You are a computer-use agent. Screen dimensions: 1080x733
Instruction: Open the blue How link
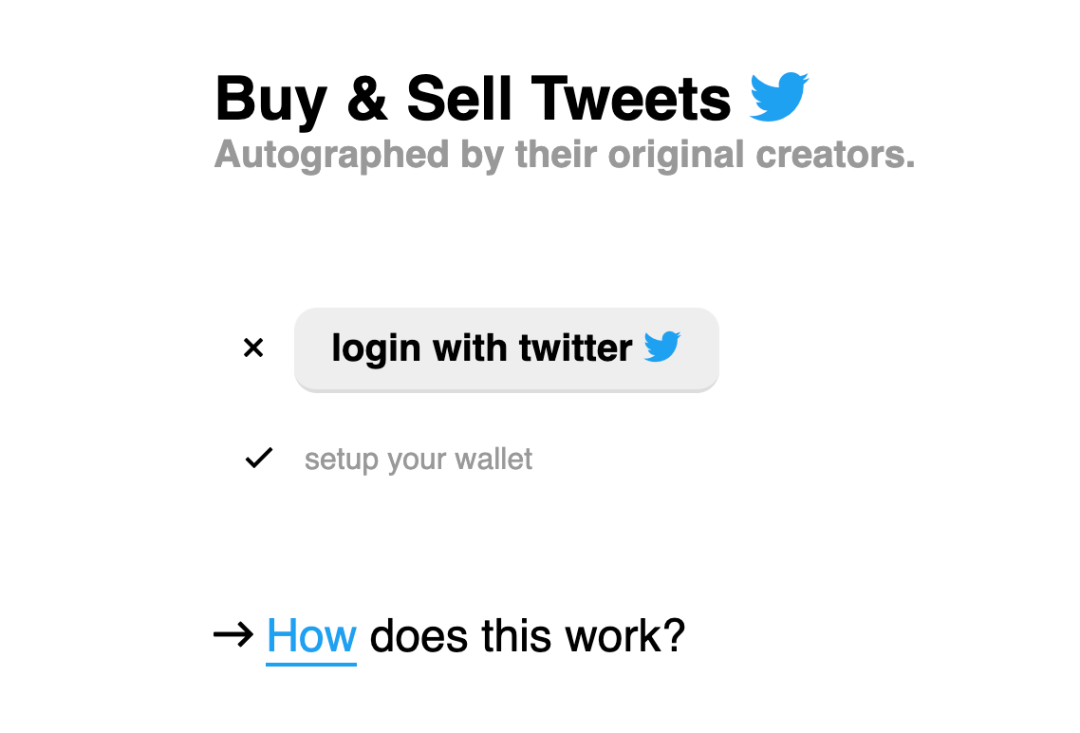(x=311, y=636)
